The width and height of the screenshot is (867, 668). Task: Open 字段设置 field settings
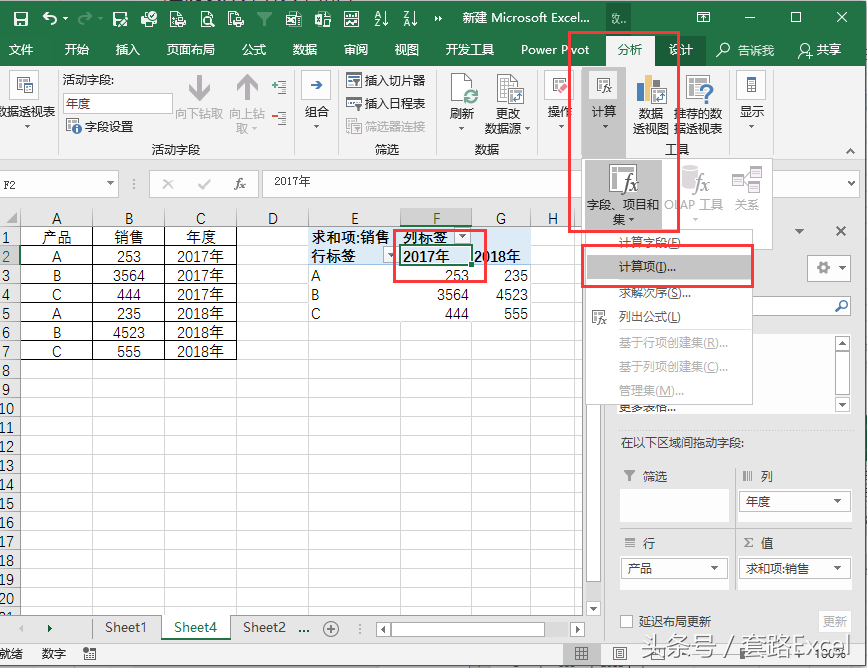click(100, 127)
